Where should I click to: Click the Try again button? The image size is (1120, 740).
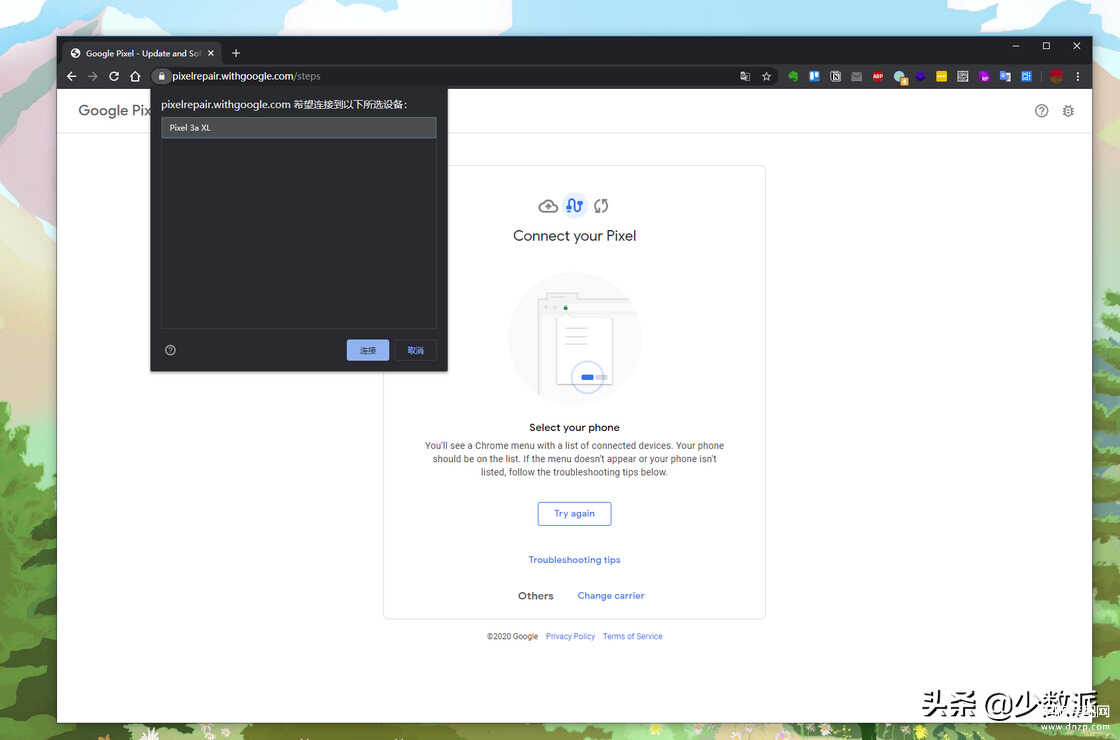(574, 514)
